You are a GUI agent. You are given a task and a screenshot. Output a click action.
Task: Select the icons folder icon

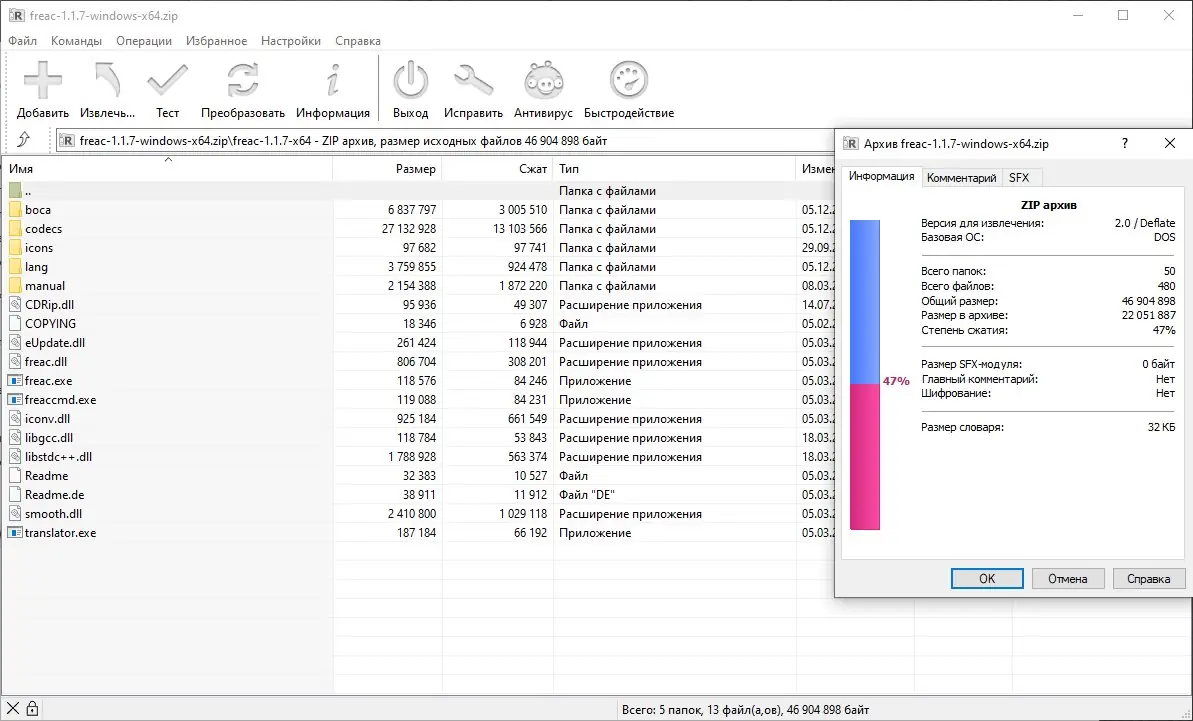pyautogui.click(x=15, y=248)
